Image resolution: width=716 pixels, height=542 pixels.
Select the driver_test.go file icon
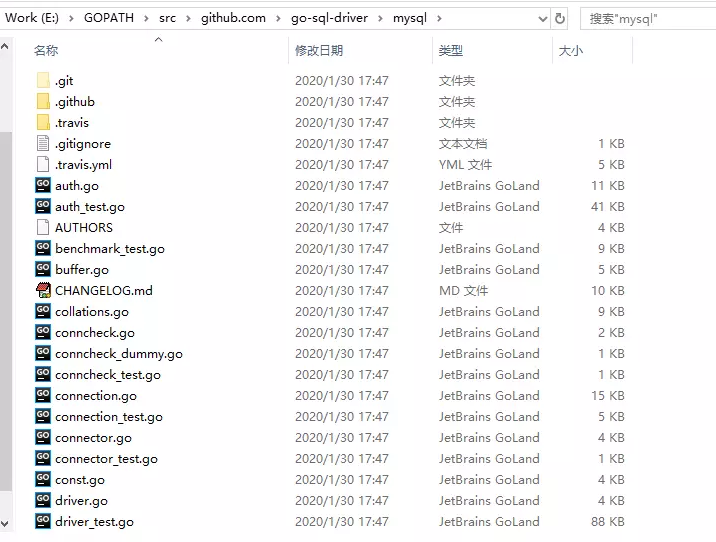coord(43,521)
